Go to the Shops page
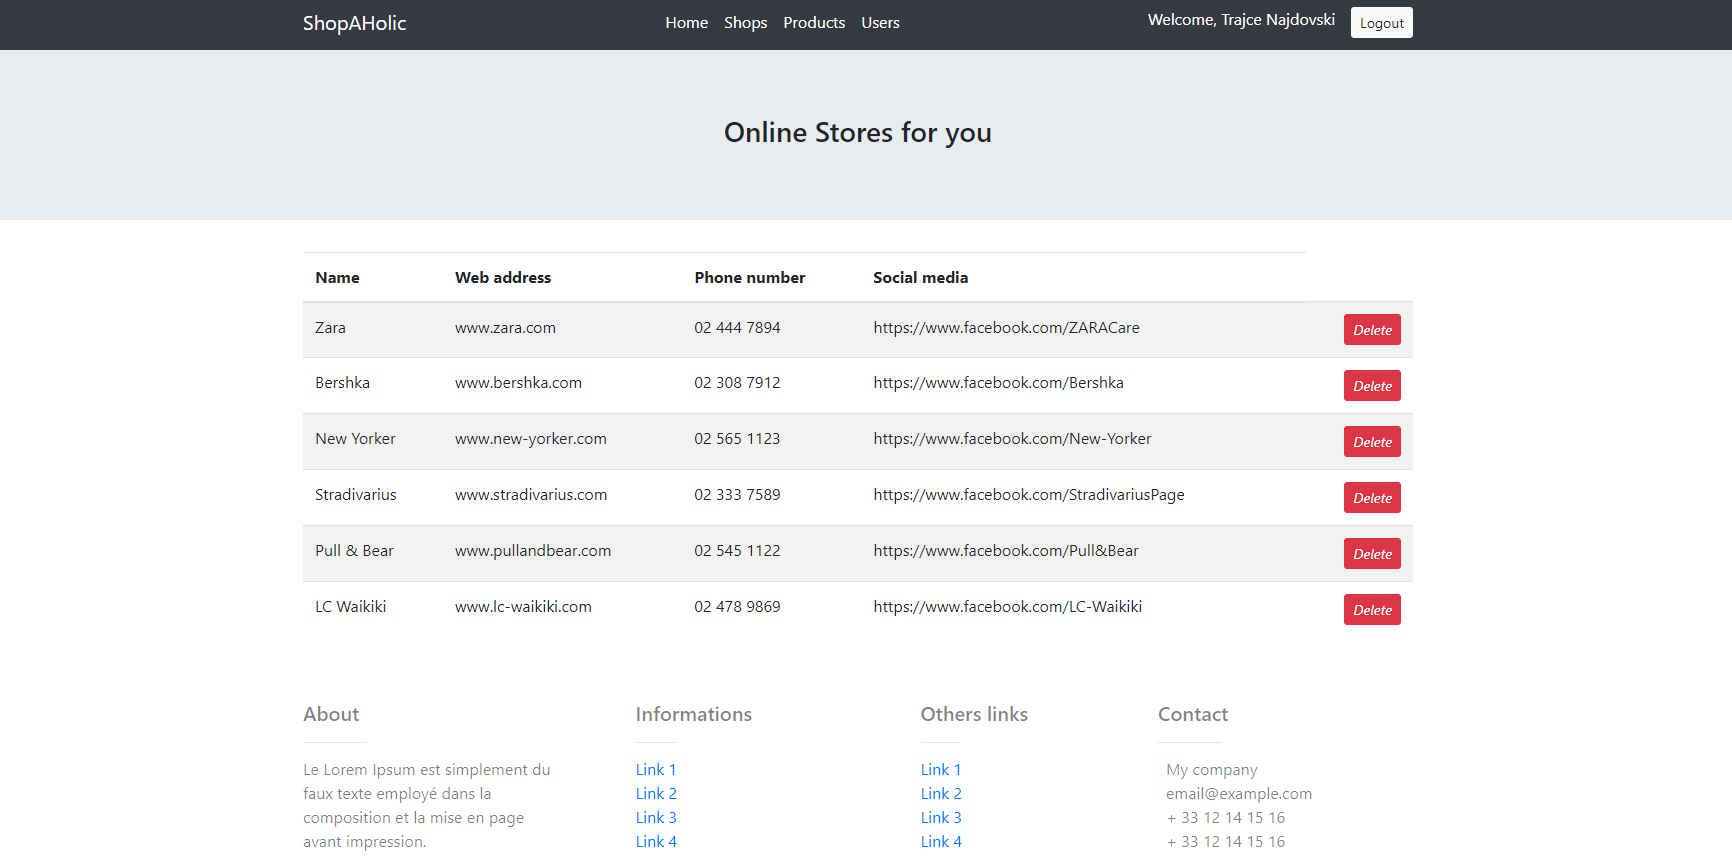Image resolution: width=1732 pixels, height=868 pixels. point(745,23)
